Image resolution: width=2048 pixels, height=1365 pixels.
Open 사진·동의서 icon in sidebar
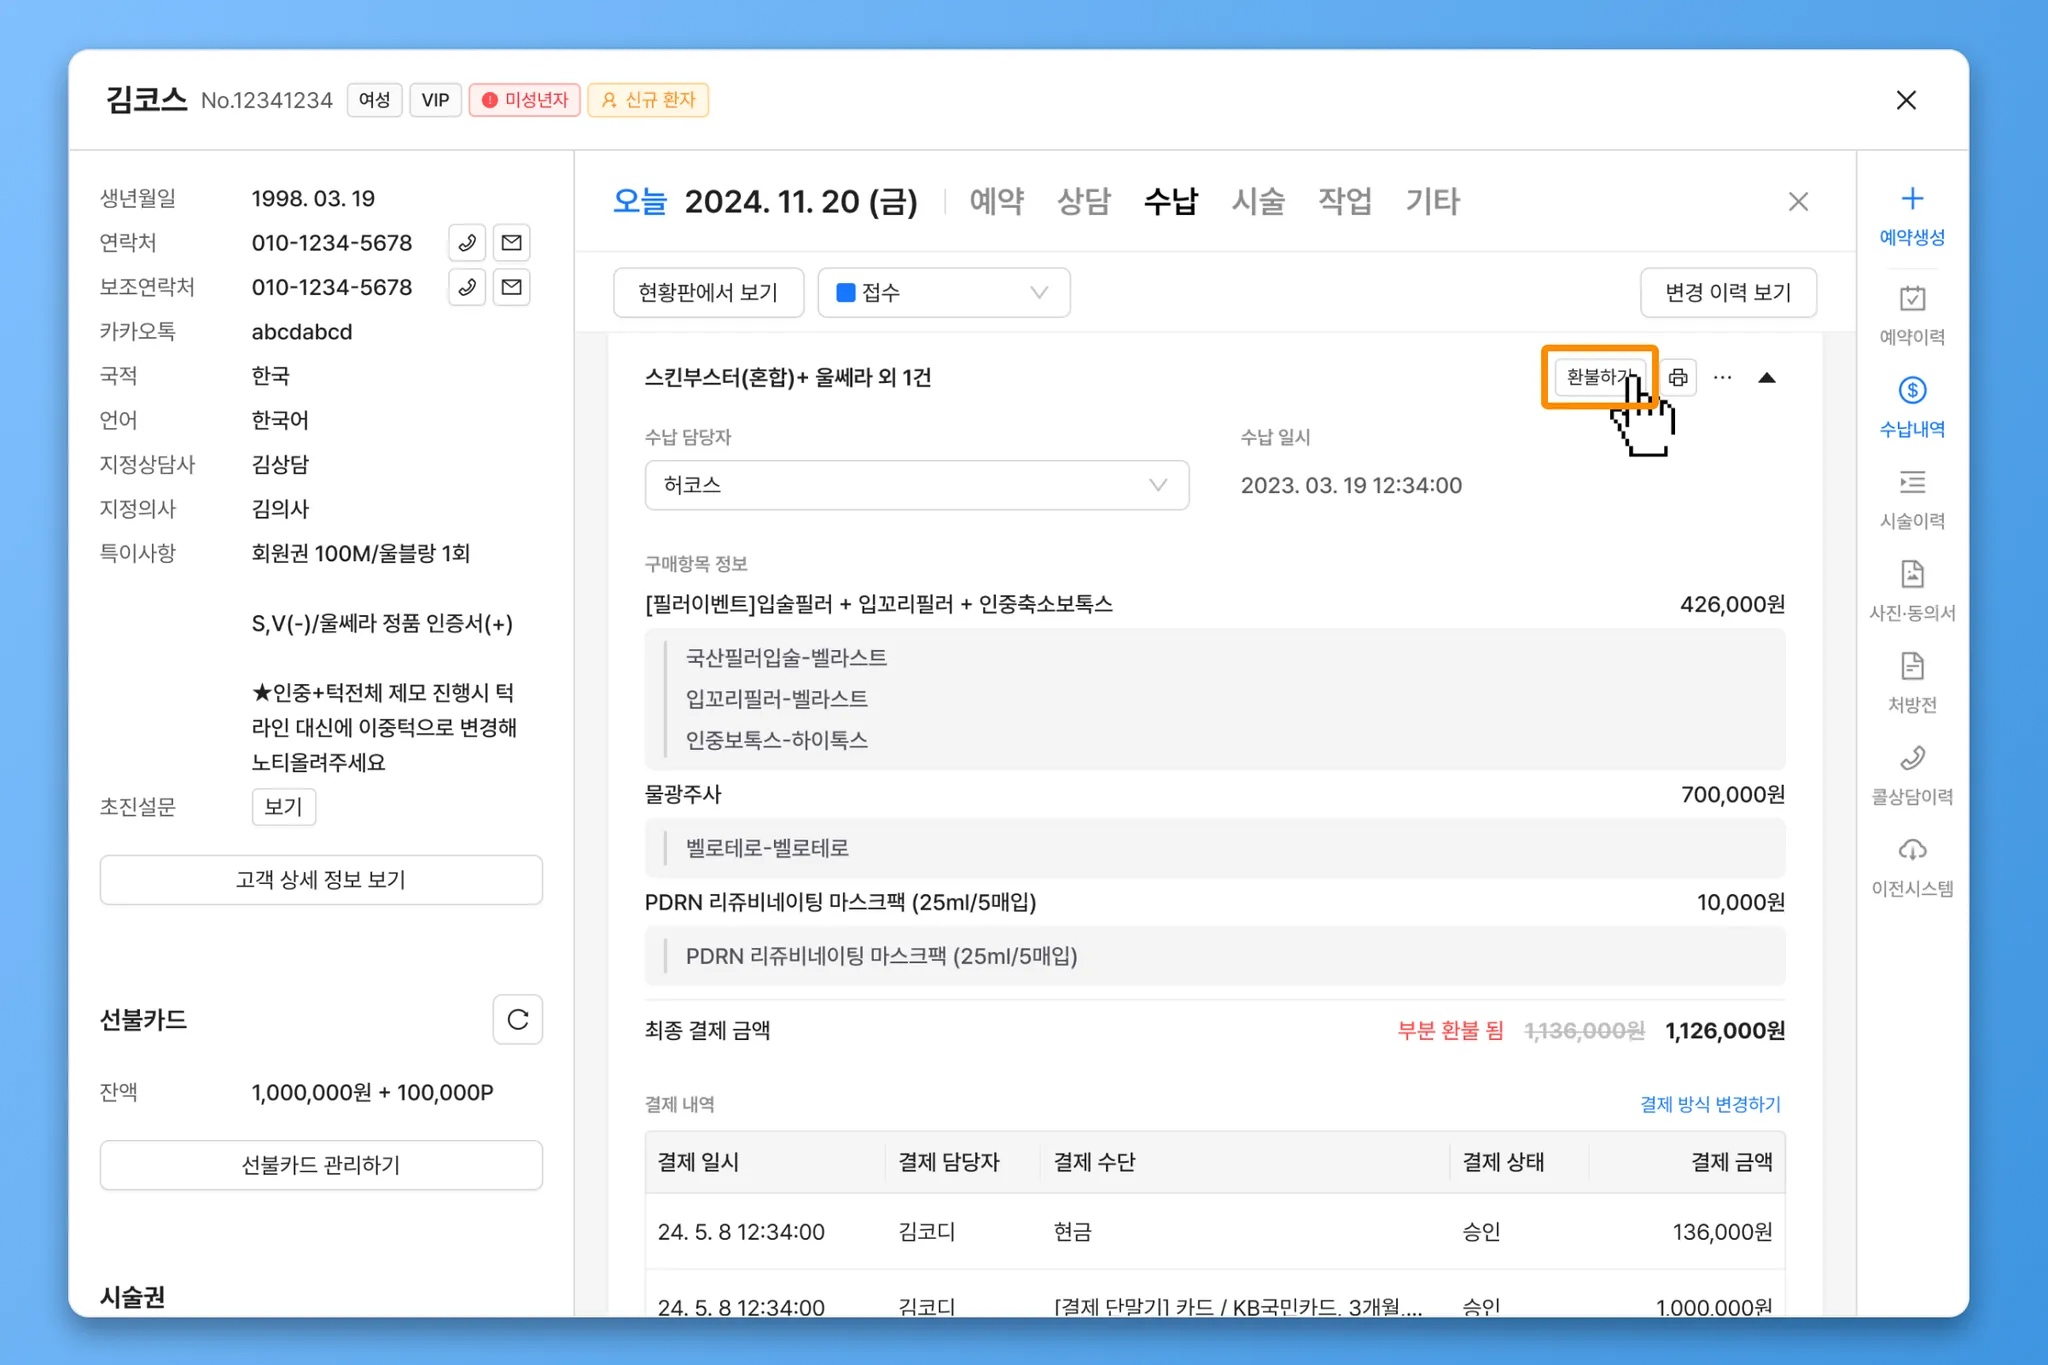pyautogui.click(x=1911, y=575)
